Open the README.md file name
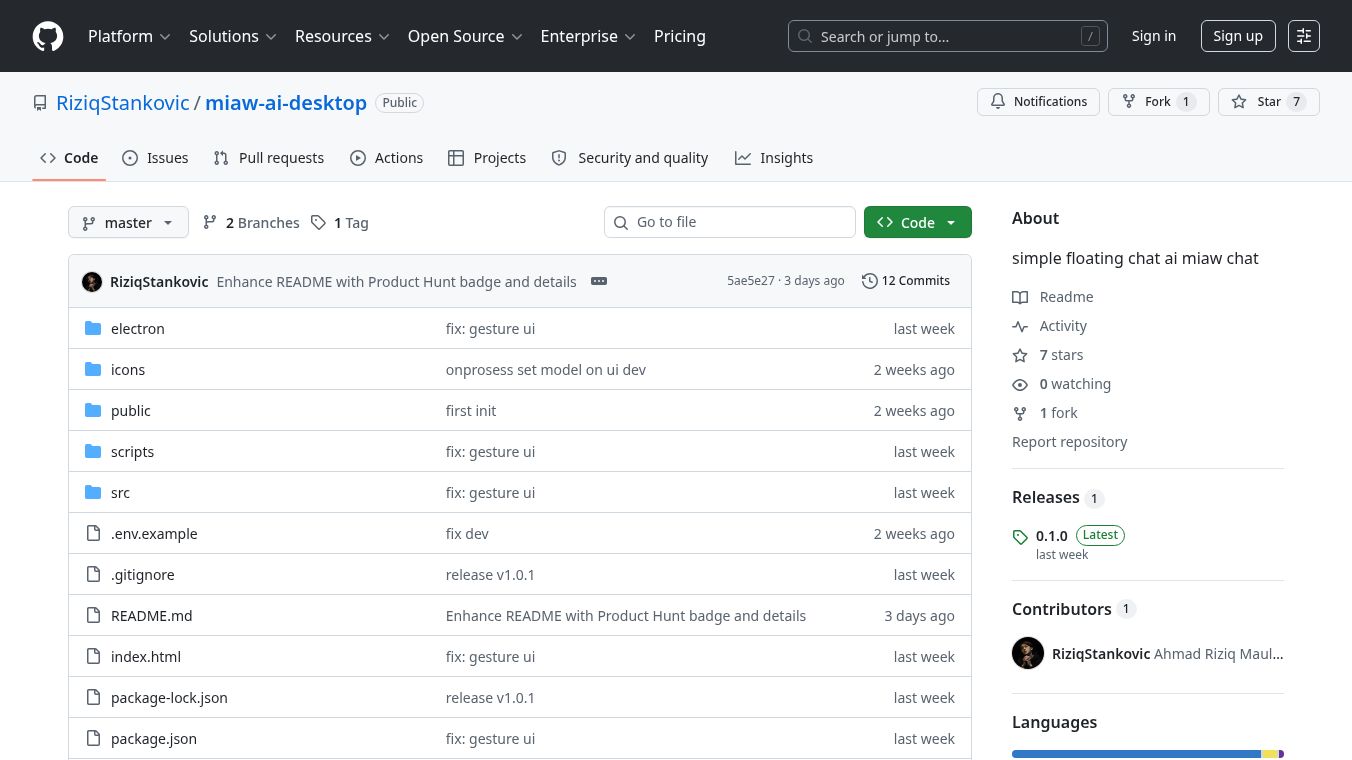 [151, 616]
